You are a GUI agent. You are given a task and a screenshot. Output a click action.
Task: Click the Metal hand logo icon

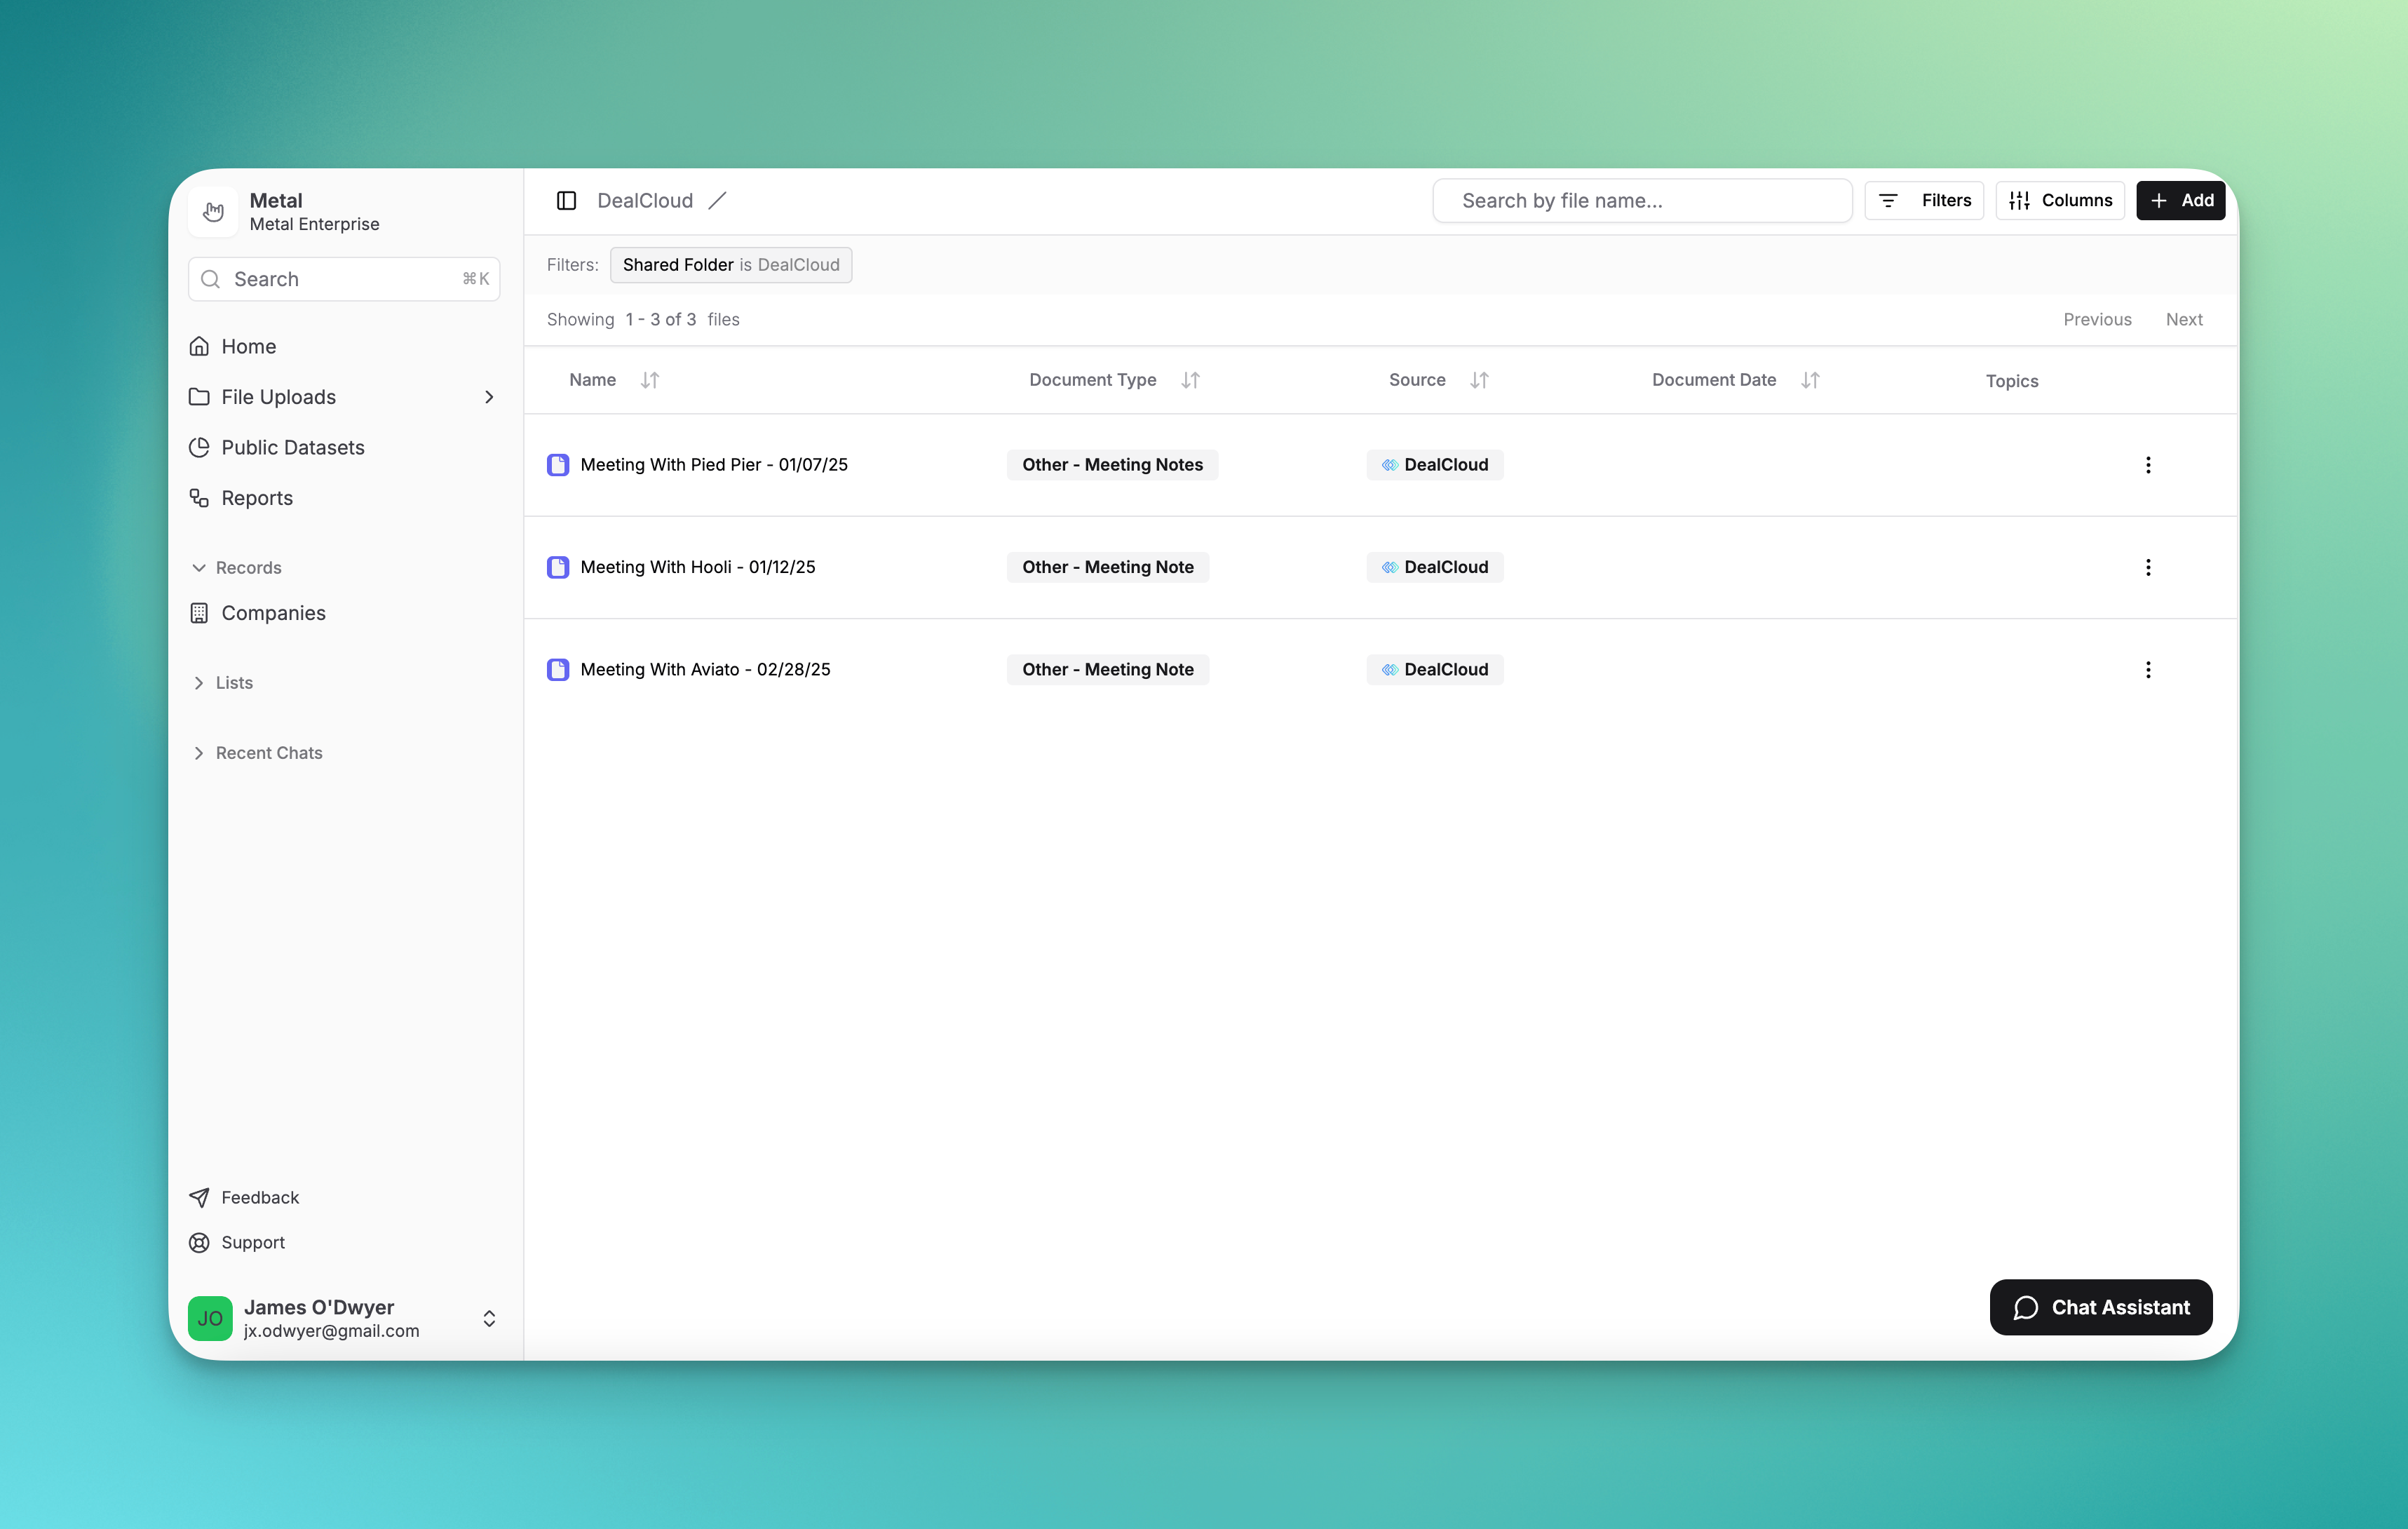(213, 211)
